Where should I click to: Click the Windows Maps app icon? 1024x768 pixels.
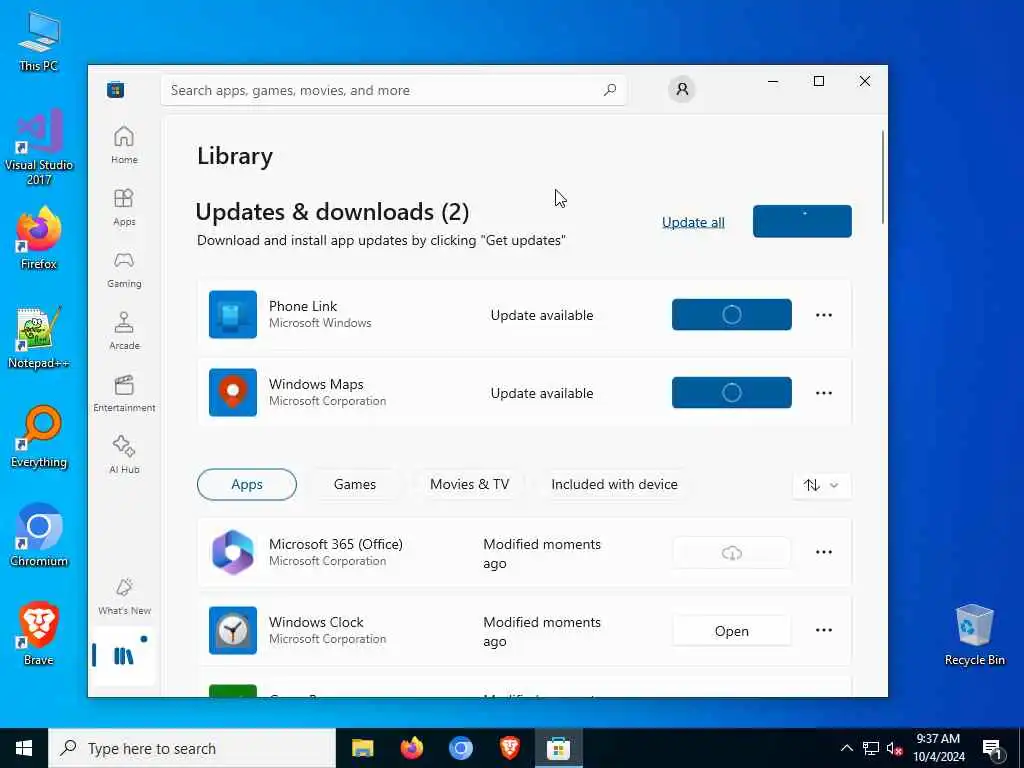pyautogui.click(x=232, y=392)
